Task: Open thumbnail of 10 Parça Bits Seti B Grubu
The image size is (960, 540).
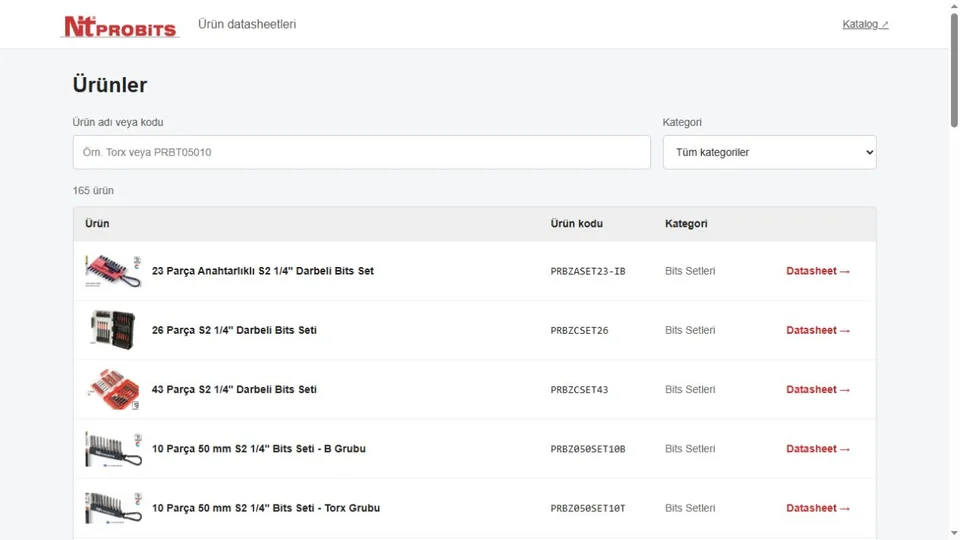Action: coord(113,449)
